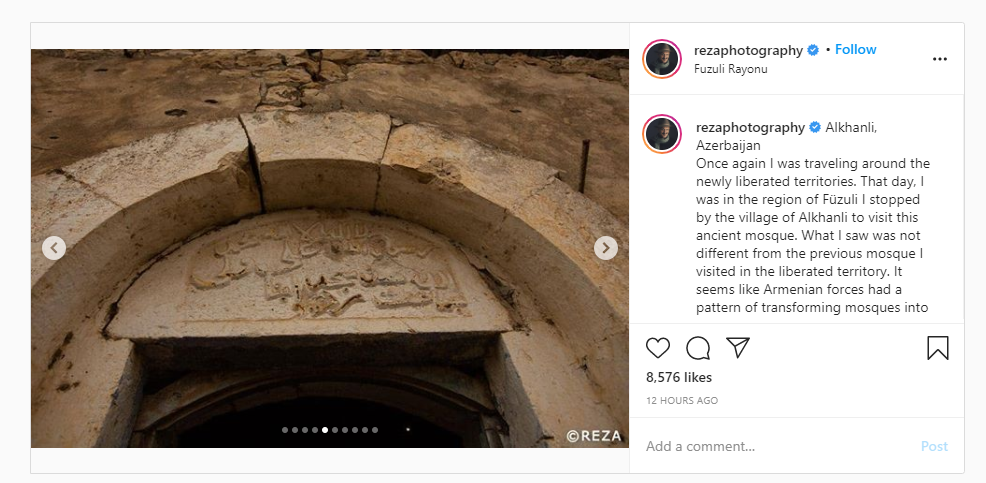The height and width of the screenshot is (483, 986).
Task: Select the first carousel indicator dot
Action: [x=285, y=430]
